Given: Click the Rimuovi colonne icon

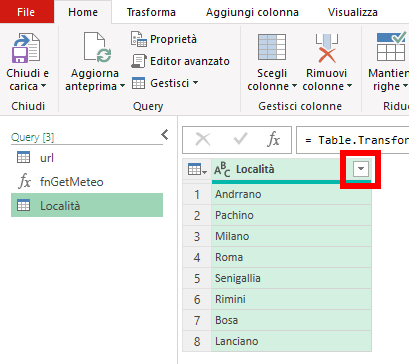Looking at the screenshot, I should click(327, 48).
